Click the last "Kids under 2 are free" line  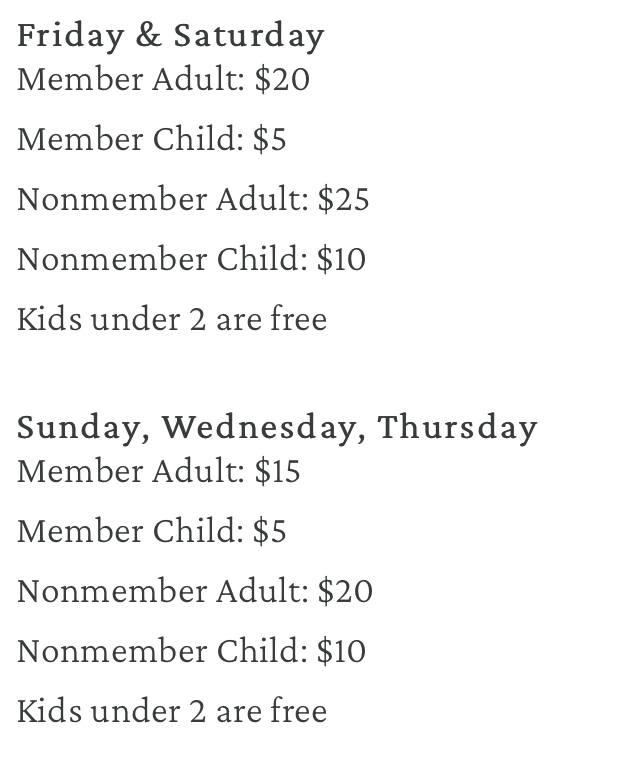pyautogui.click(x=172, y=711)
